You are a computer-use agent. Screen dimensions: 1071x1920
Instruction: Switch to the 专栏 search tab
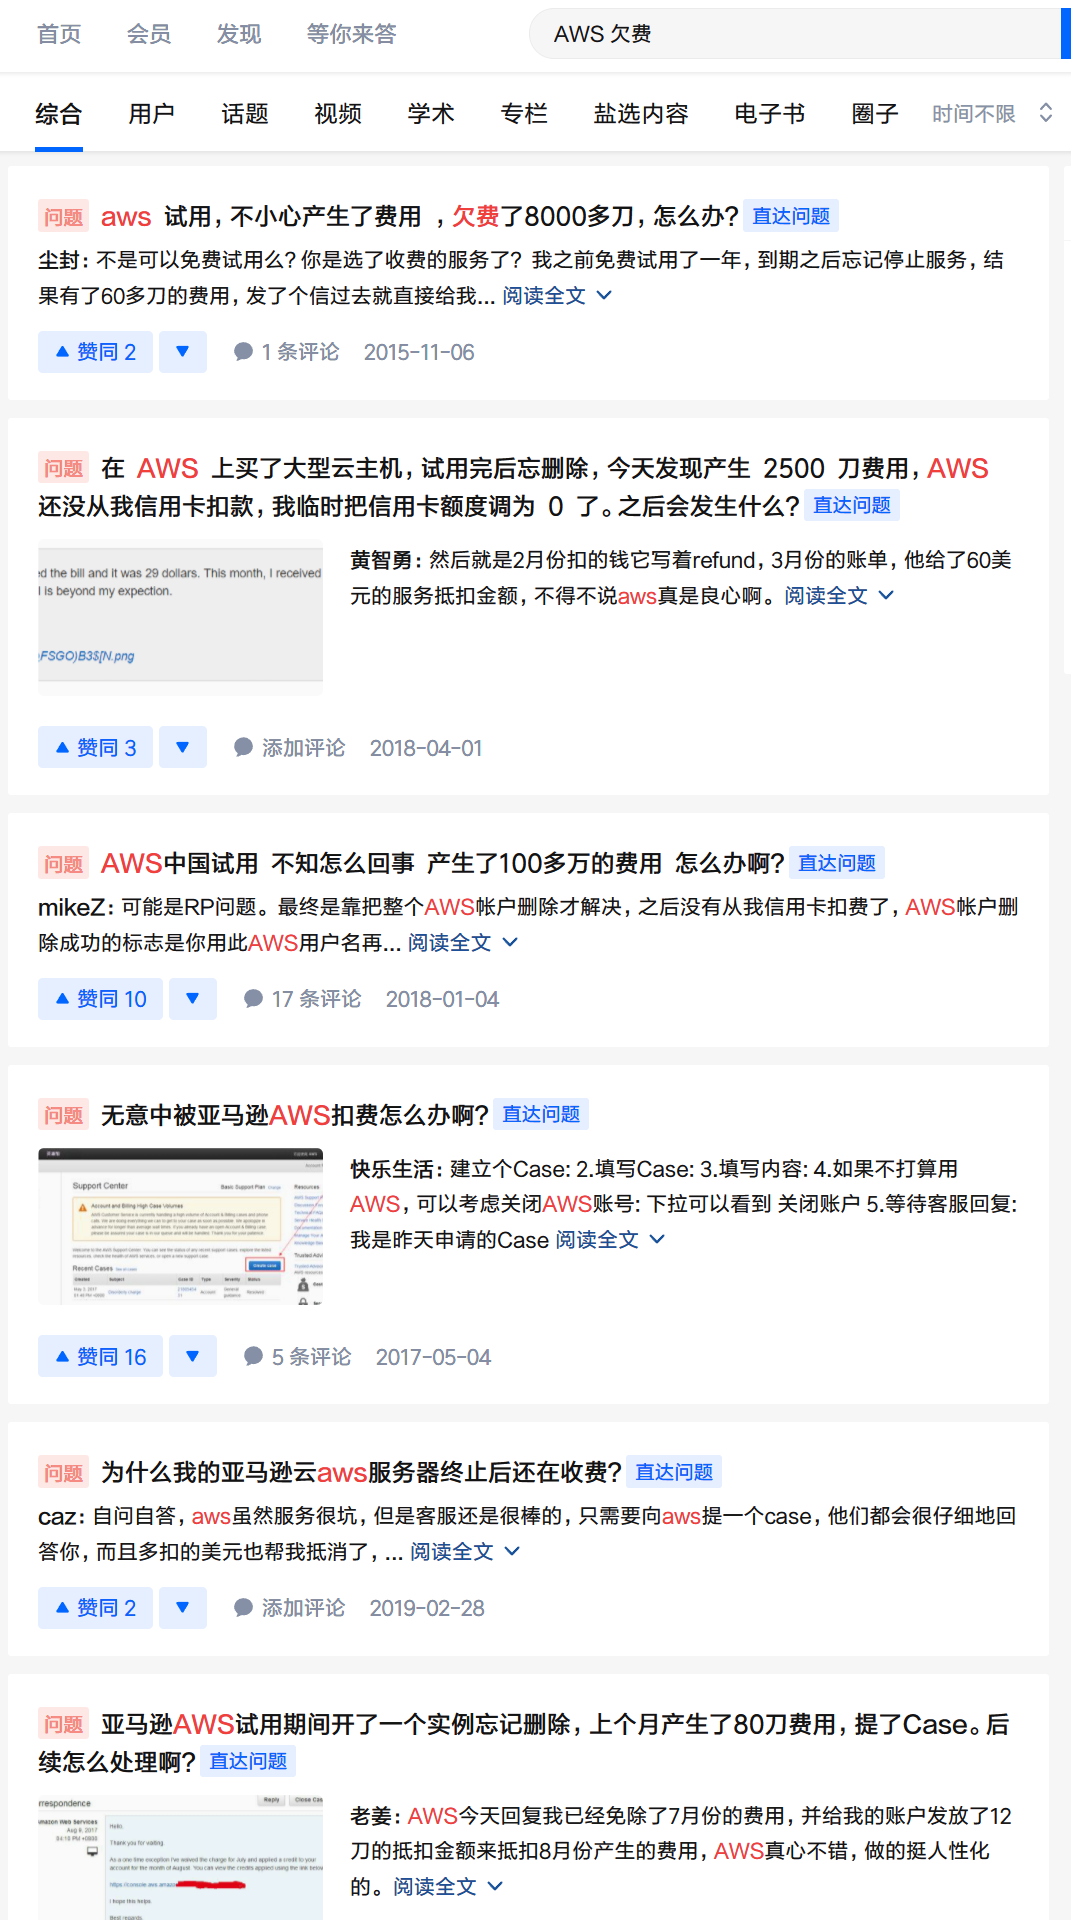point(524,114)
